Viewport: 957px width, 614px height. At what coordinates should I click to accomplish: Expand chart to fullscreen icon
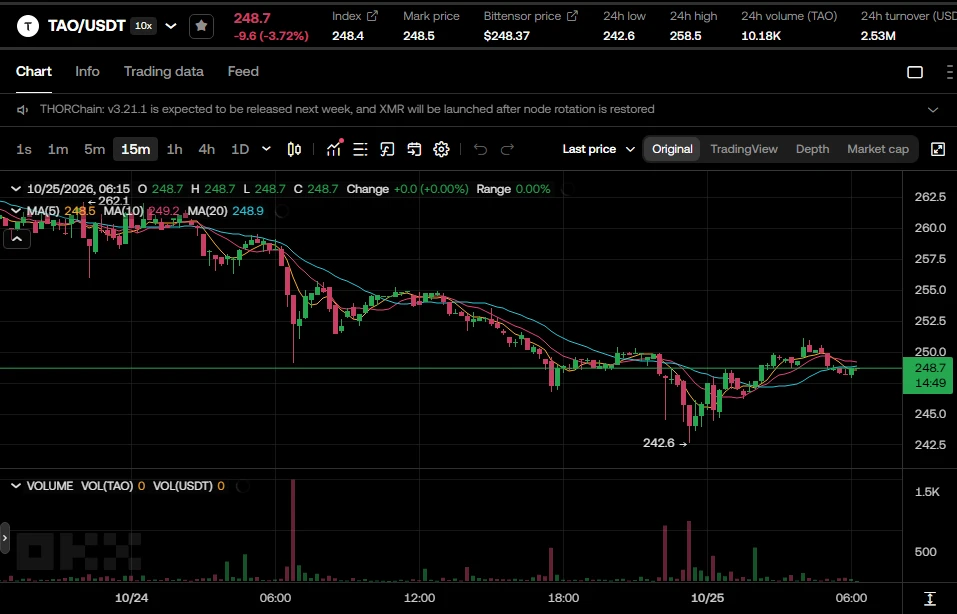click(x=938, y=149)
